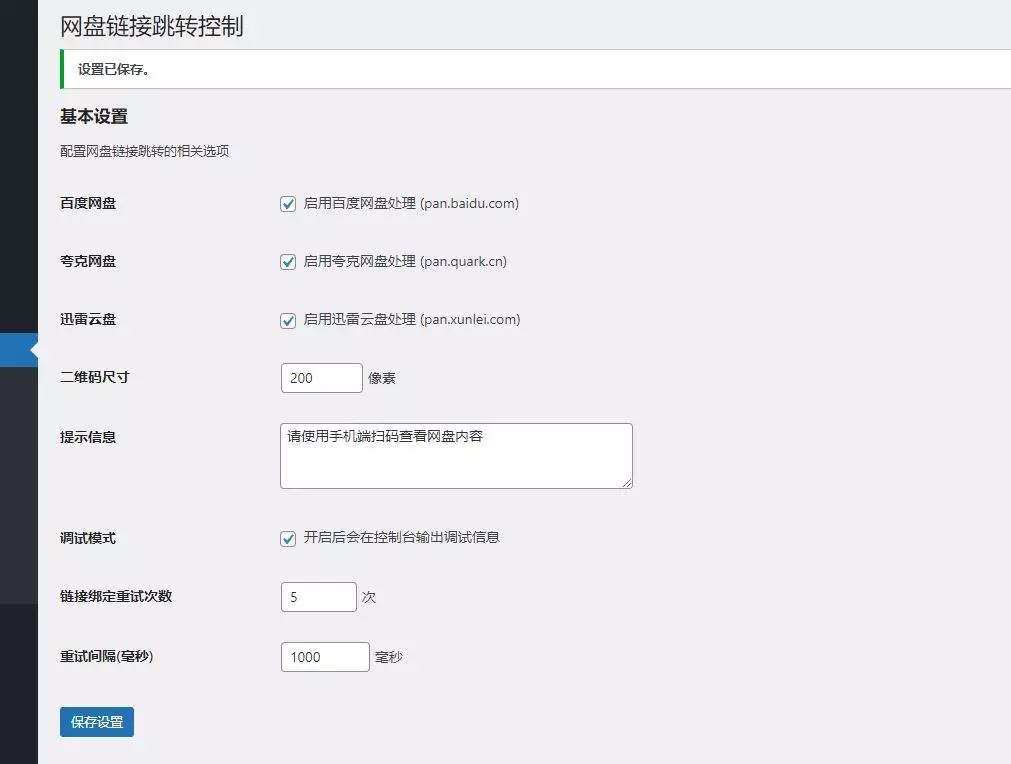
Task: Turn off the 调试模式 checkbox
Action: point(288,538)
